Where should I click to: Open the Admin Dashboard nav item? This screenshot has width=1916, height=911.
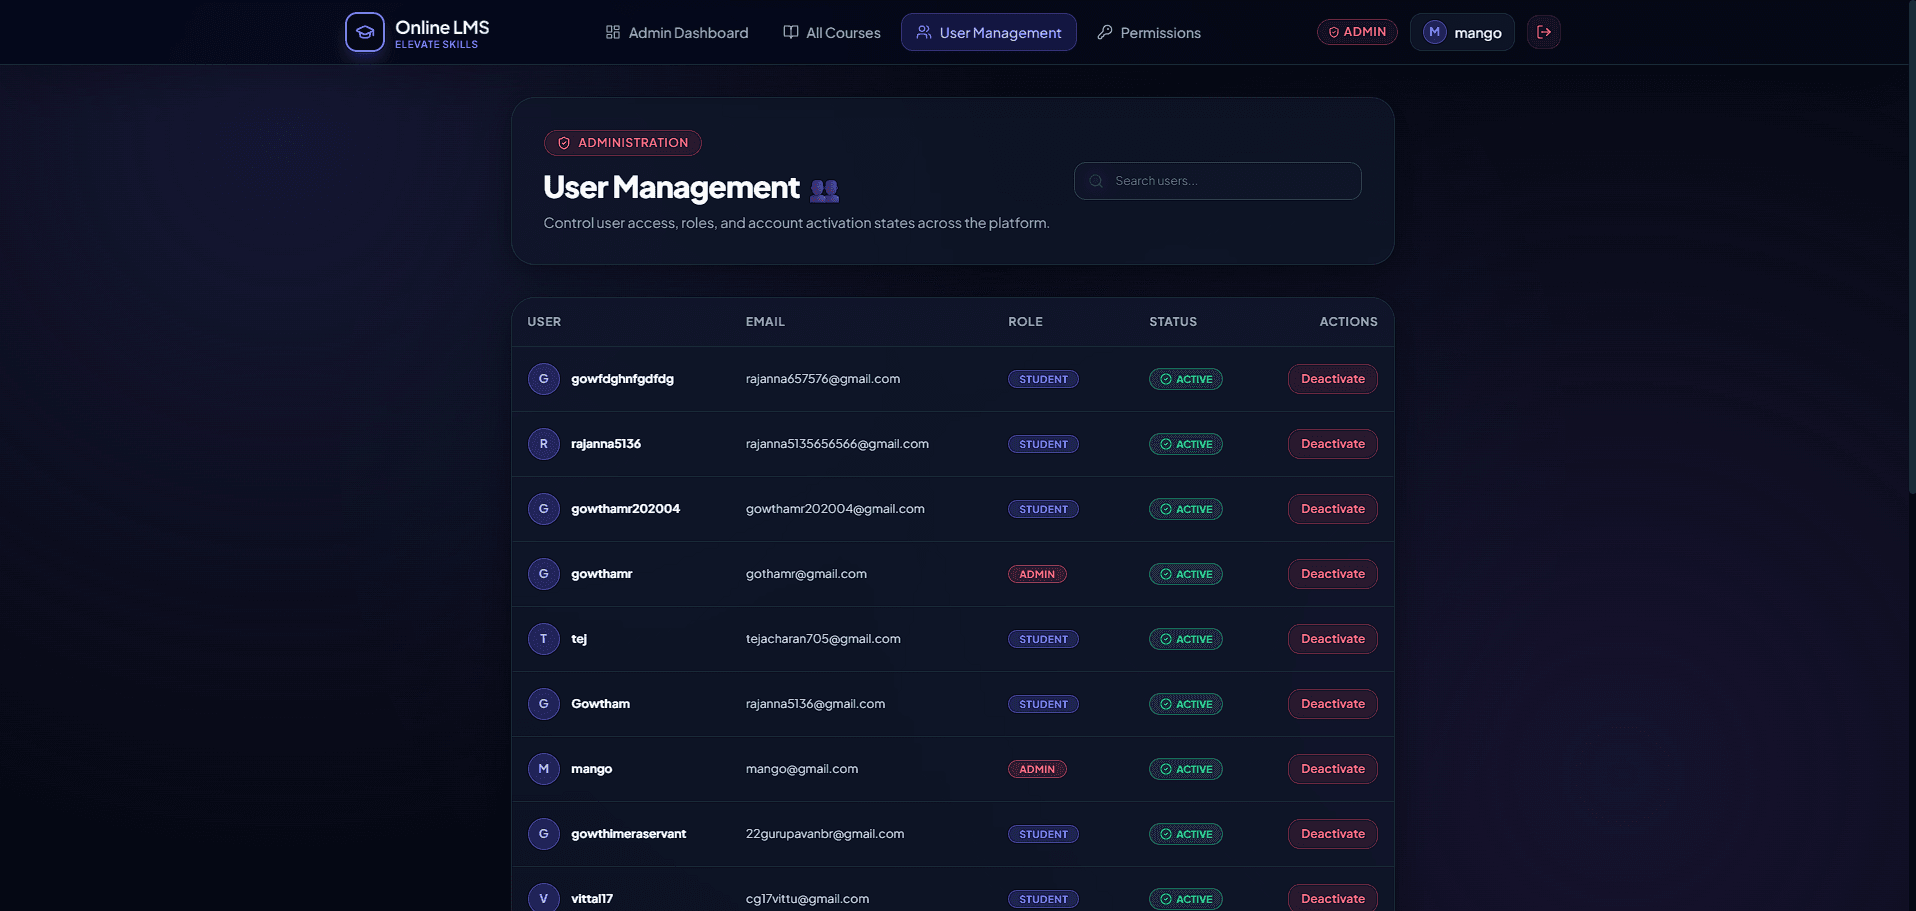677,32
